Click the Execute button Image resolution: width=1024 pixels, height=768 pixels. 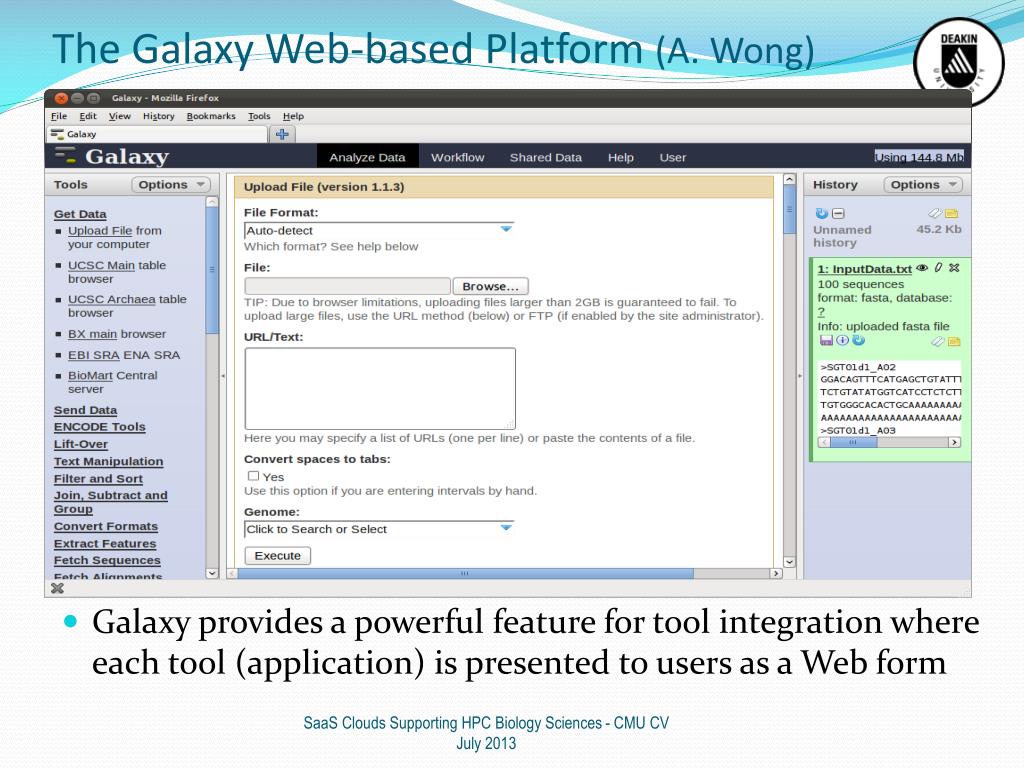tap(278, 556)
